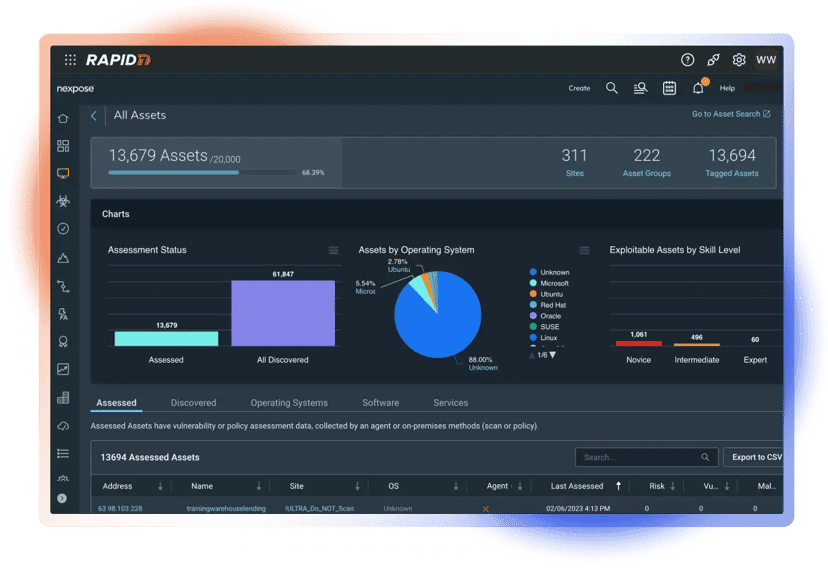
Task: Sort by Last Assessed column arrow
Action: coord(618,486)
